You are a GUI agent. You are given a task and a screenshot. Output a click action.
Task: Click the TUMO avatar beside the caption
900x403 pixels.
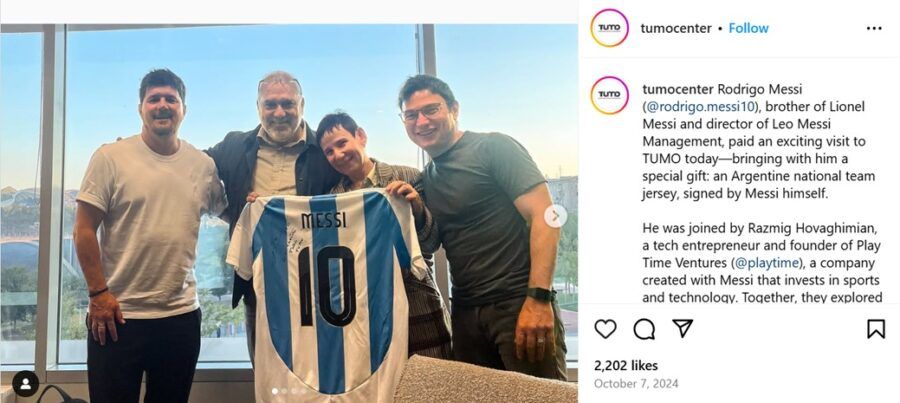pos(609,95)
